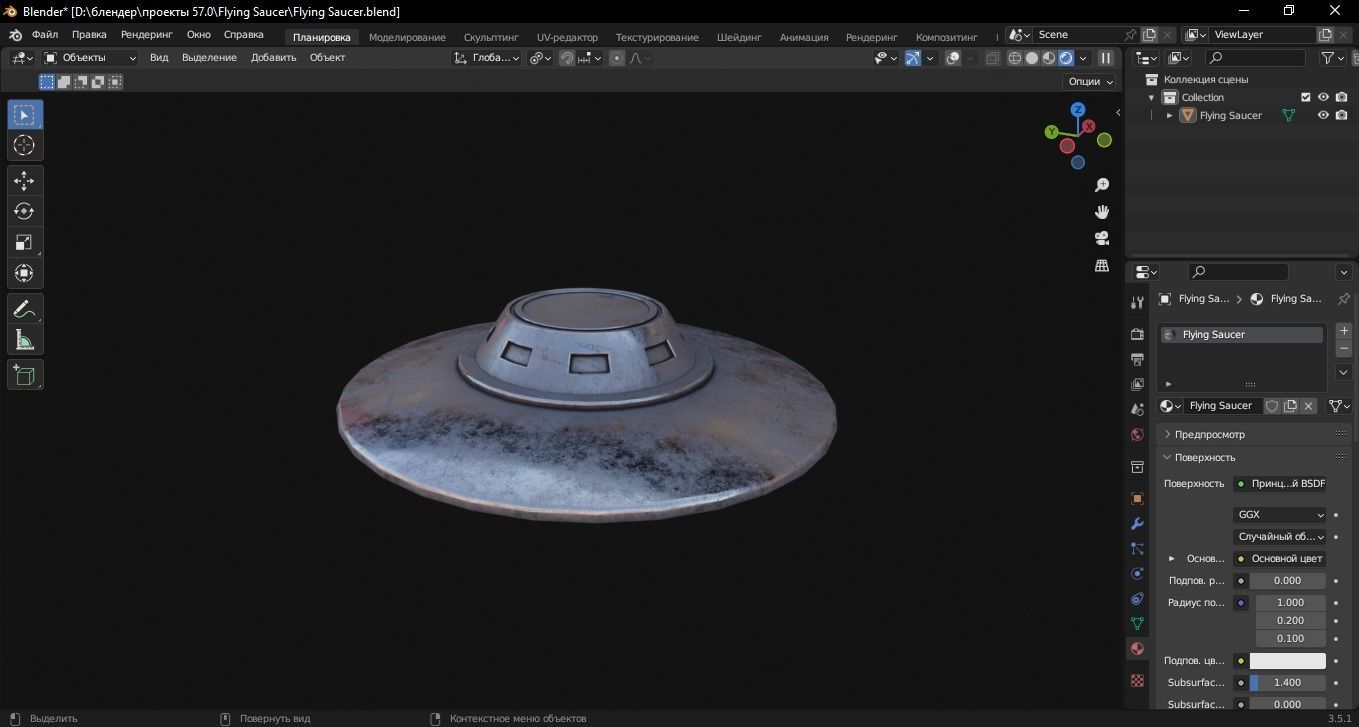The image size is (1359, 727).
Task: Open the Добавить menu in viewport header
Action: [273, 58]
